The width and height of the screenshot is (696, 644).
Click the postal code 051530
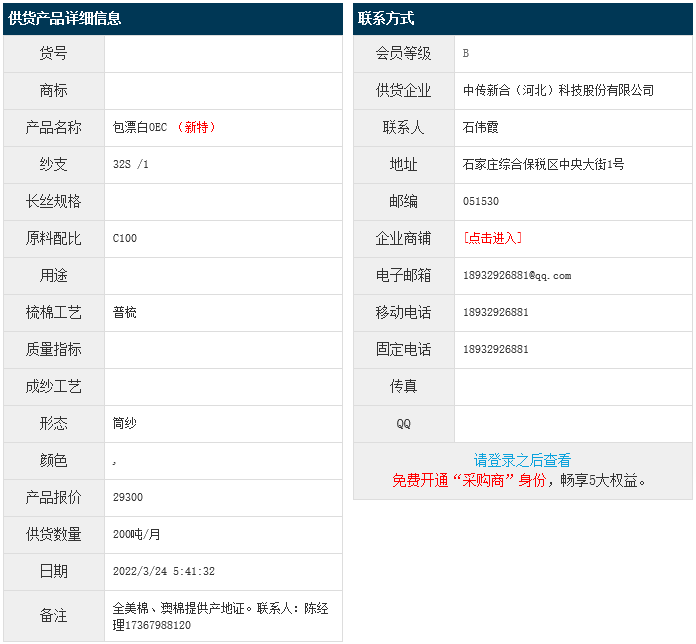(481, 201)
